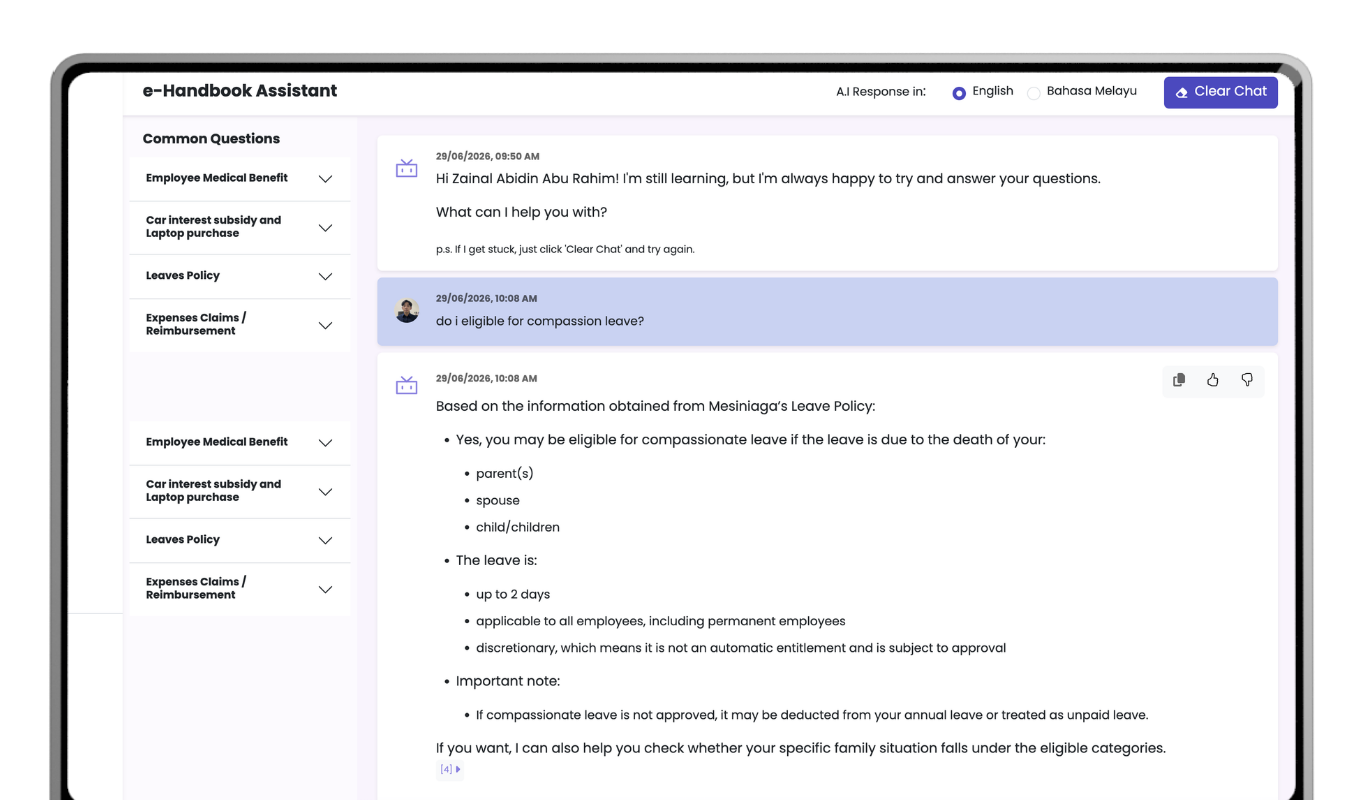Click the 09:50 AM timestamp
This screenshot has width=1350, height=800.
click(x=488, y=157)
